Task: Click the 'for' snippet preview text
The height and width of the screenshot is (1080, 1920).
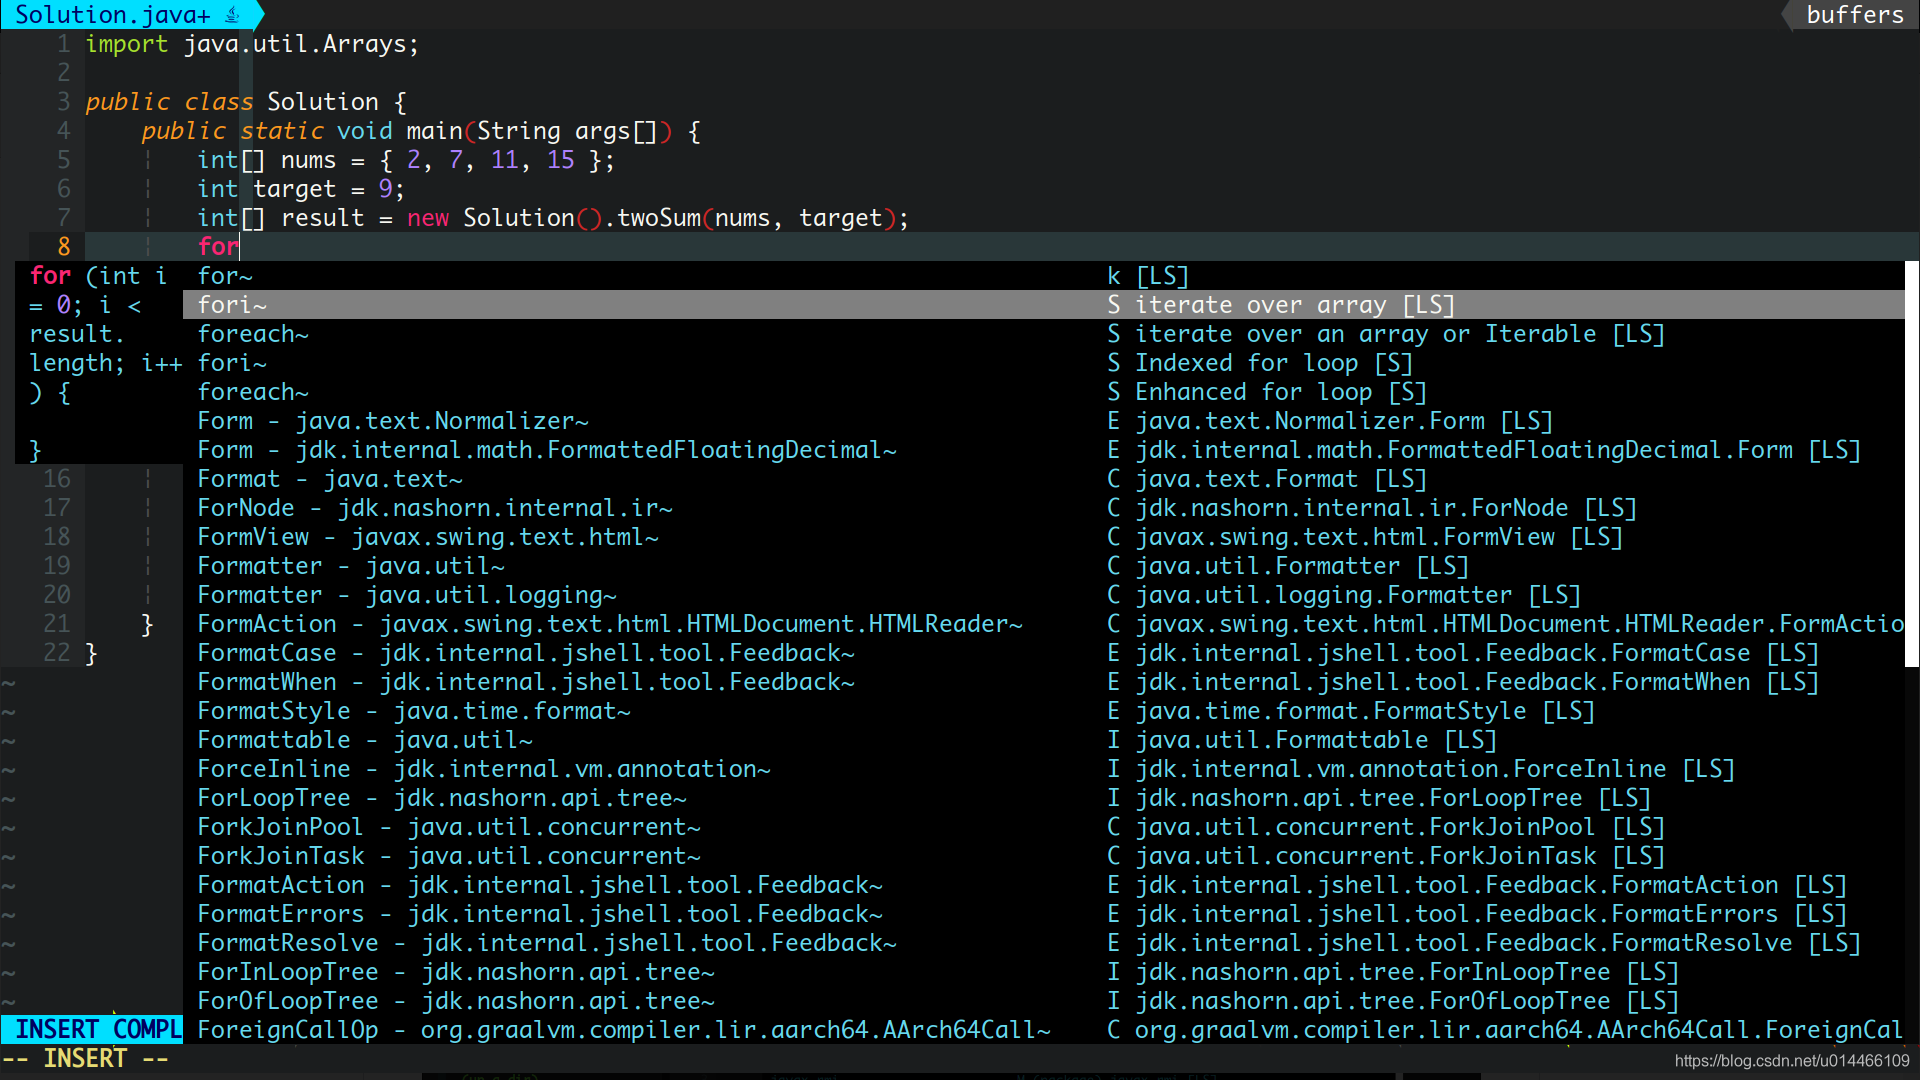Action: click(x=99, y=363)
